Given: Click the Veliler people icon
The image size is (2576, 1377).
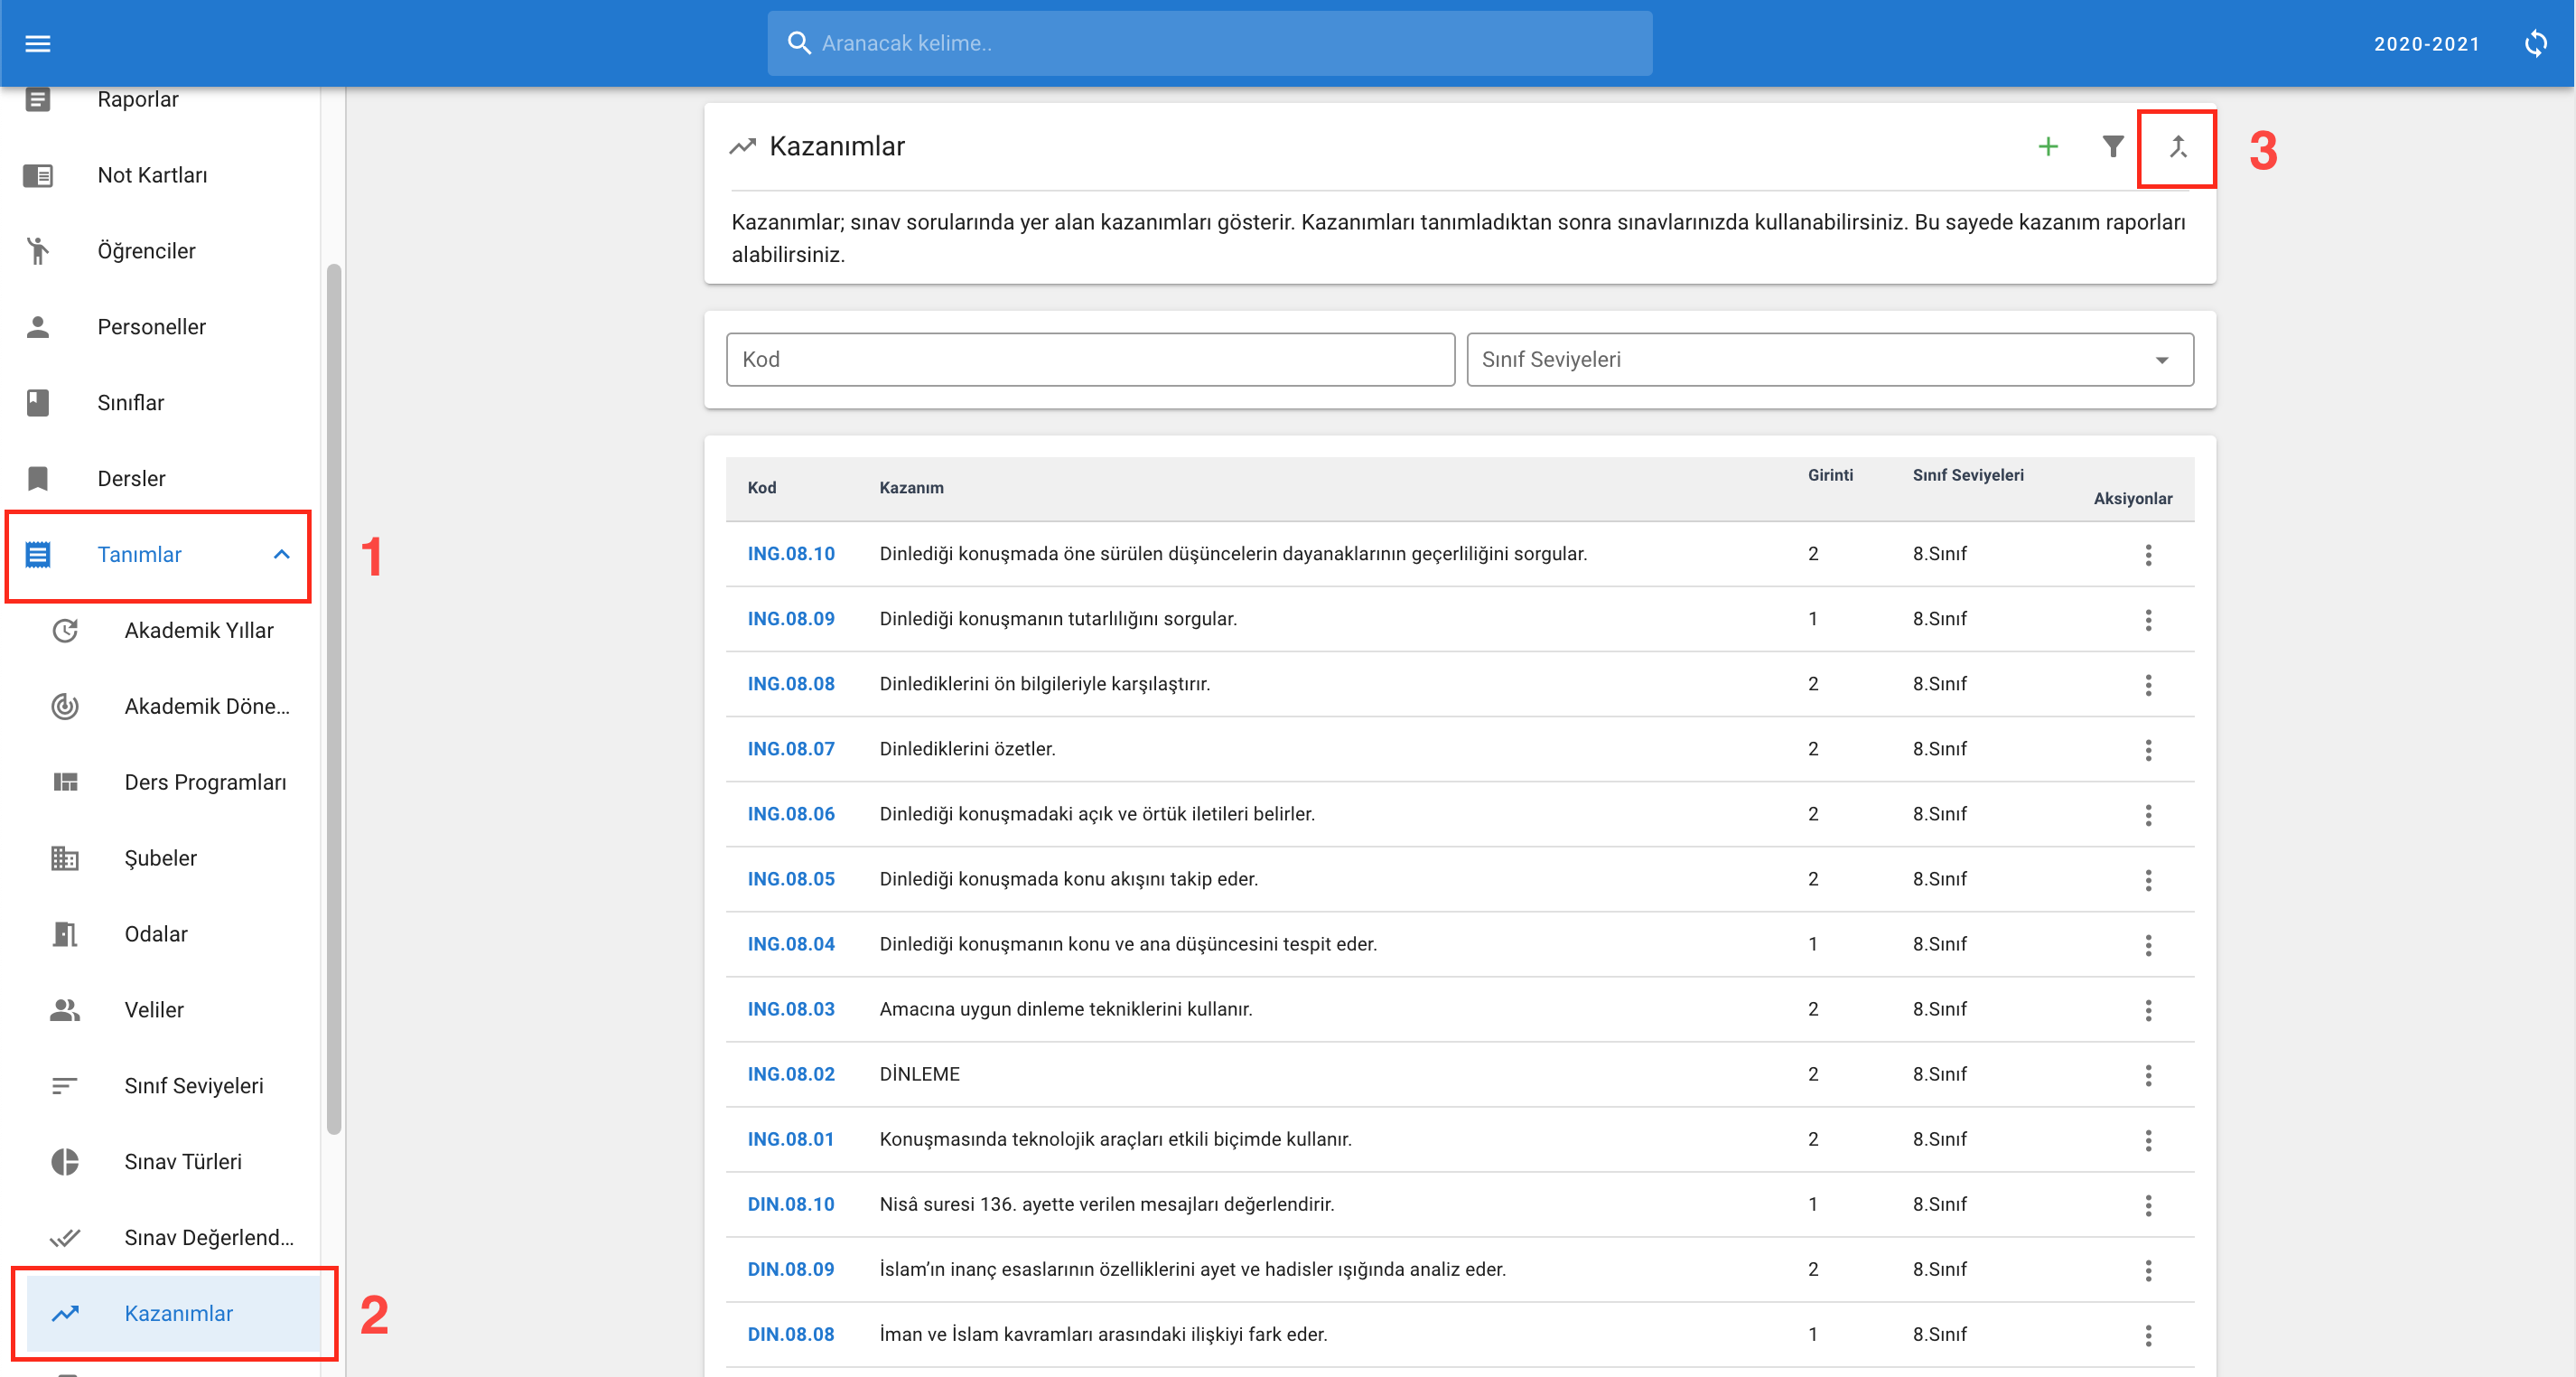Looking at the screenshot, I should (65, 1010).
